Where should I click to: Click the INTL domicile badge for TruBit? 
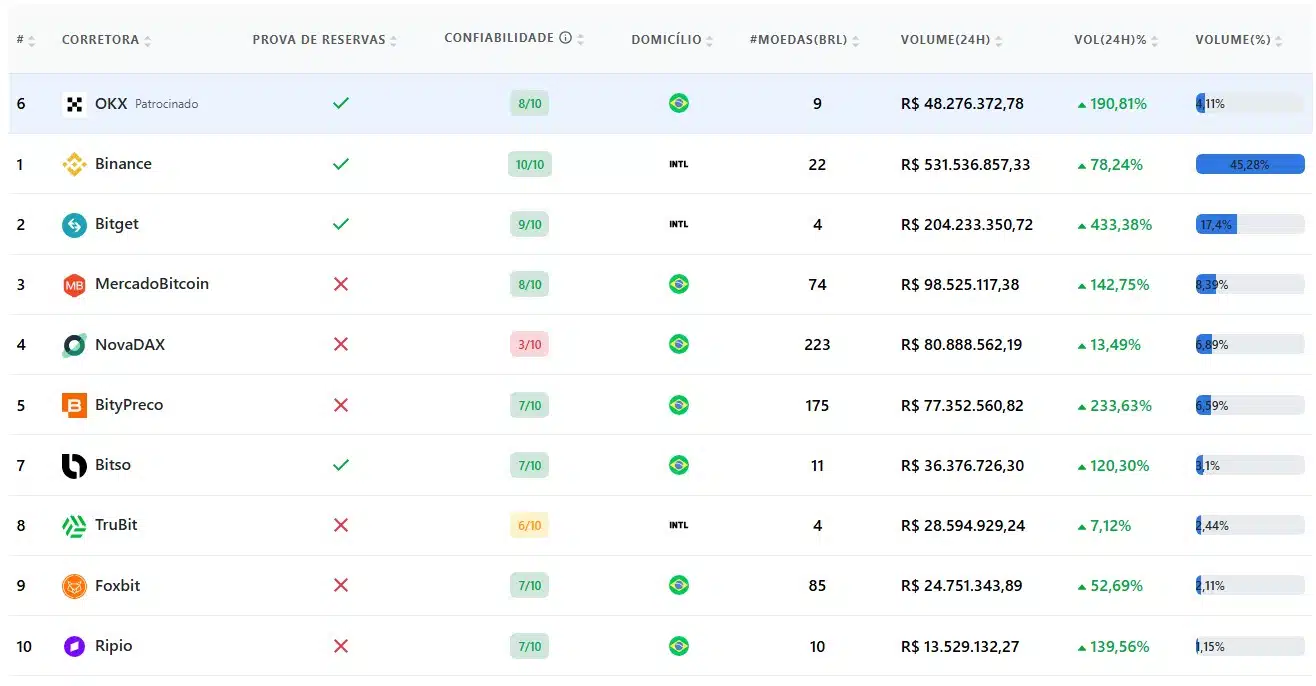coord(679,525)
